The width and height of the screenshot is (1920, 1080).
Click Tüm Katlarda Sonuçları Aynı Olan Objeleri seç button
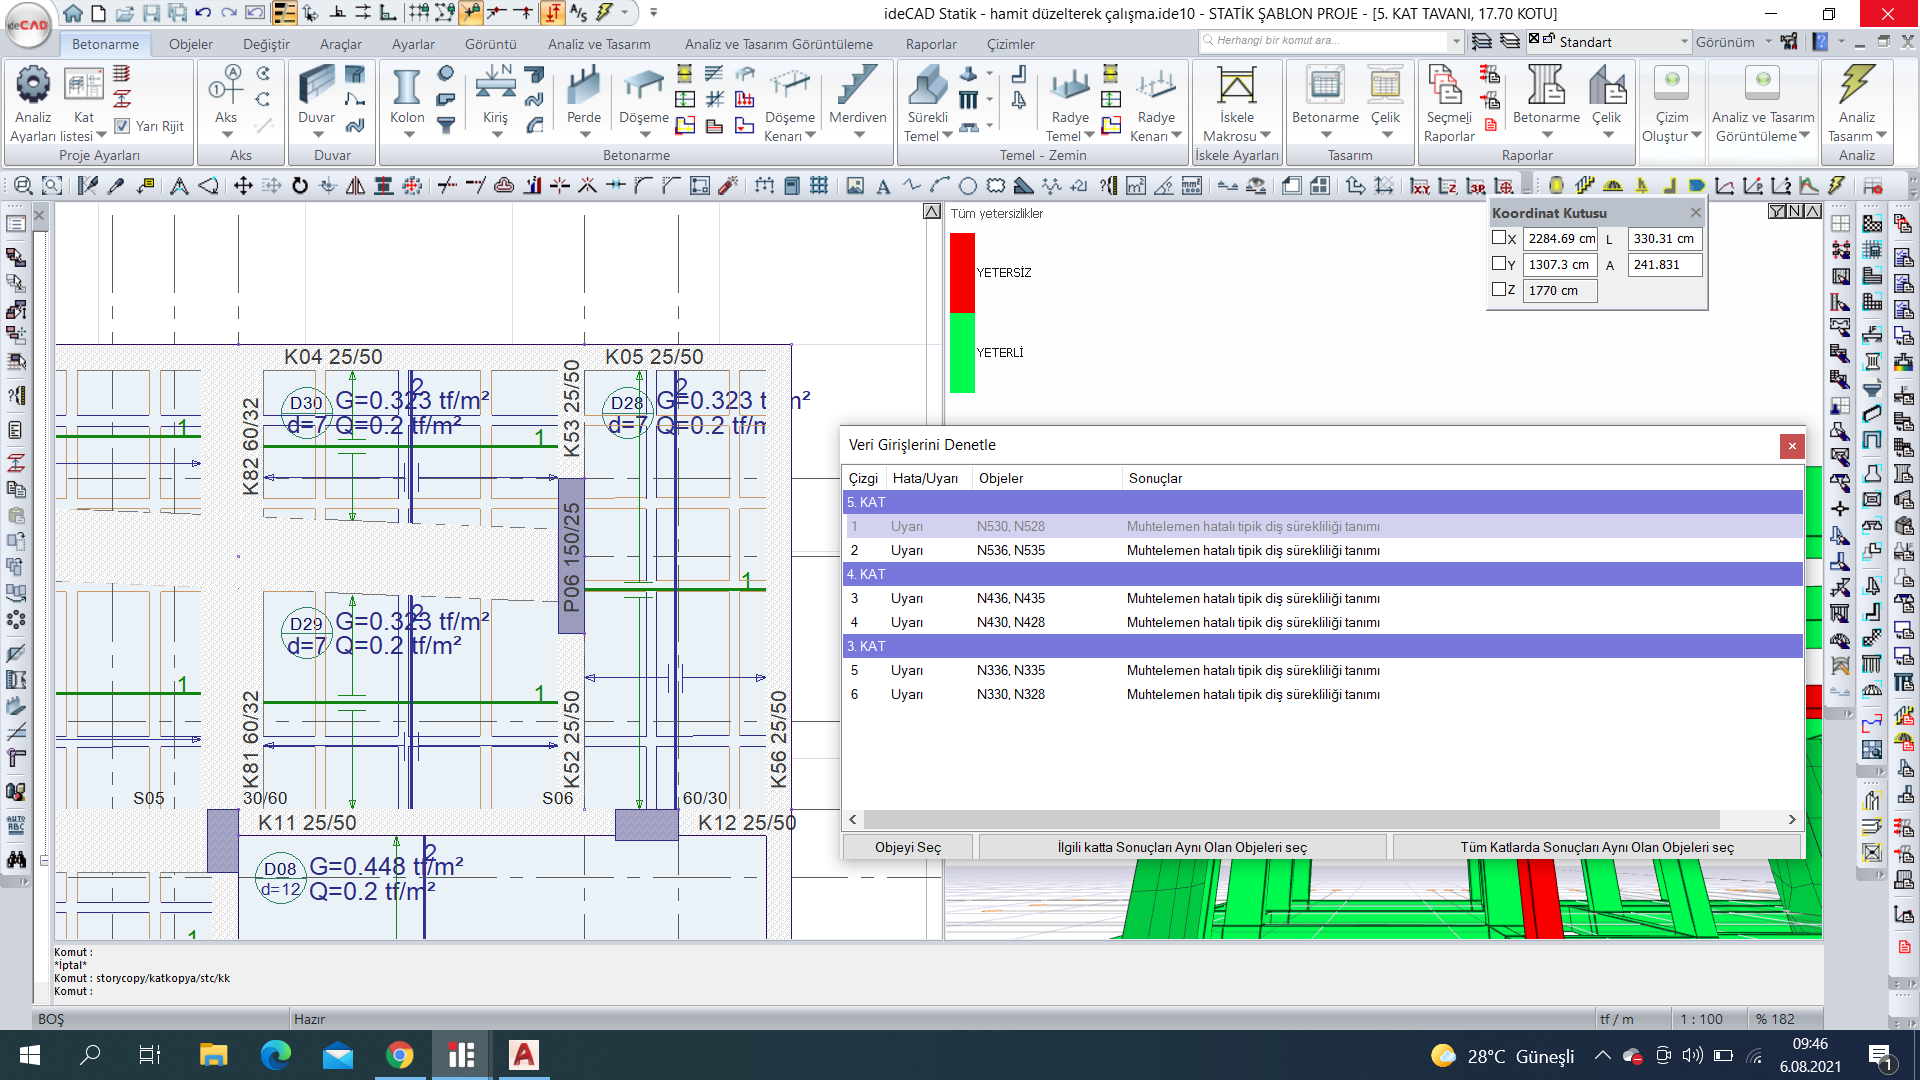tap(1596, 847)
